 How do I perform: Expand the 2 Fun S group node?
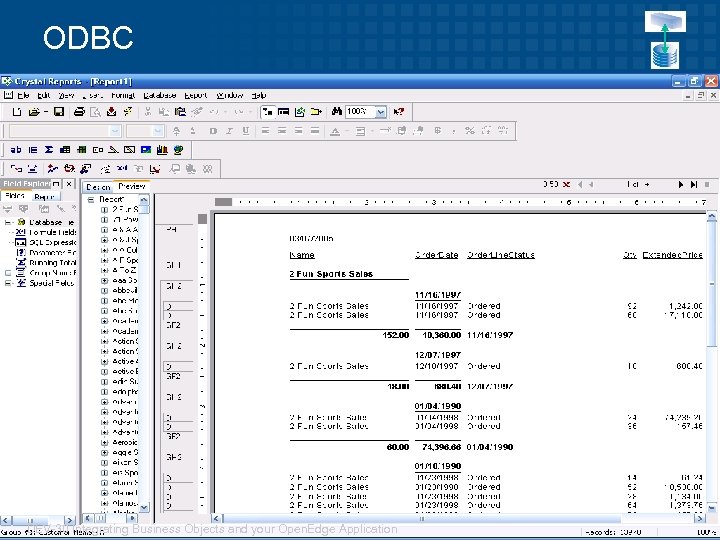pyautogui.click(x=104, y=209)
